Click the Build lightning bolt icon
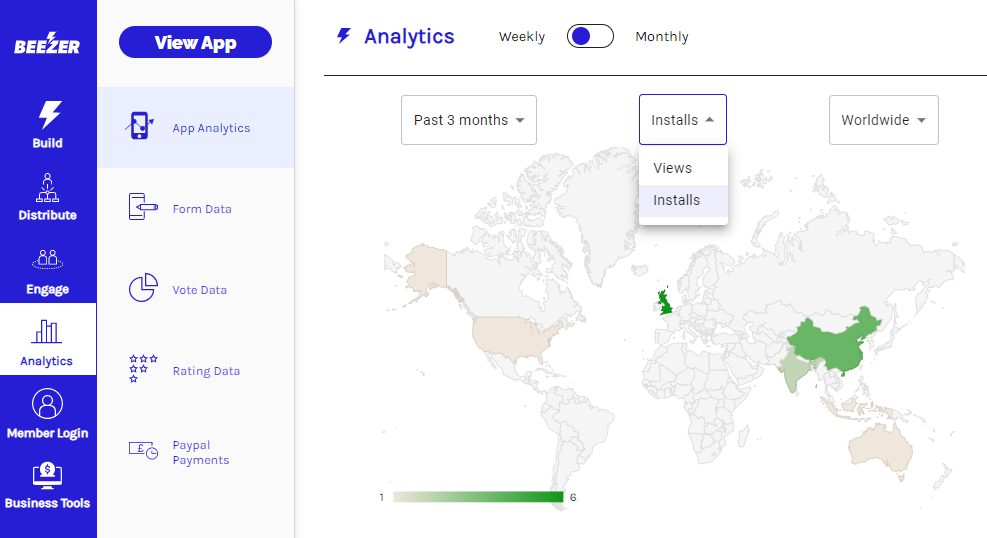Image resolution: width=987 pixels, height=538 pixels. click(x=49, y=115)
